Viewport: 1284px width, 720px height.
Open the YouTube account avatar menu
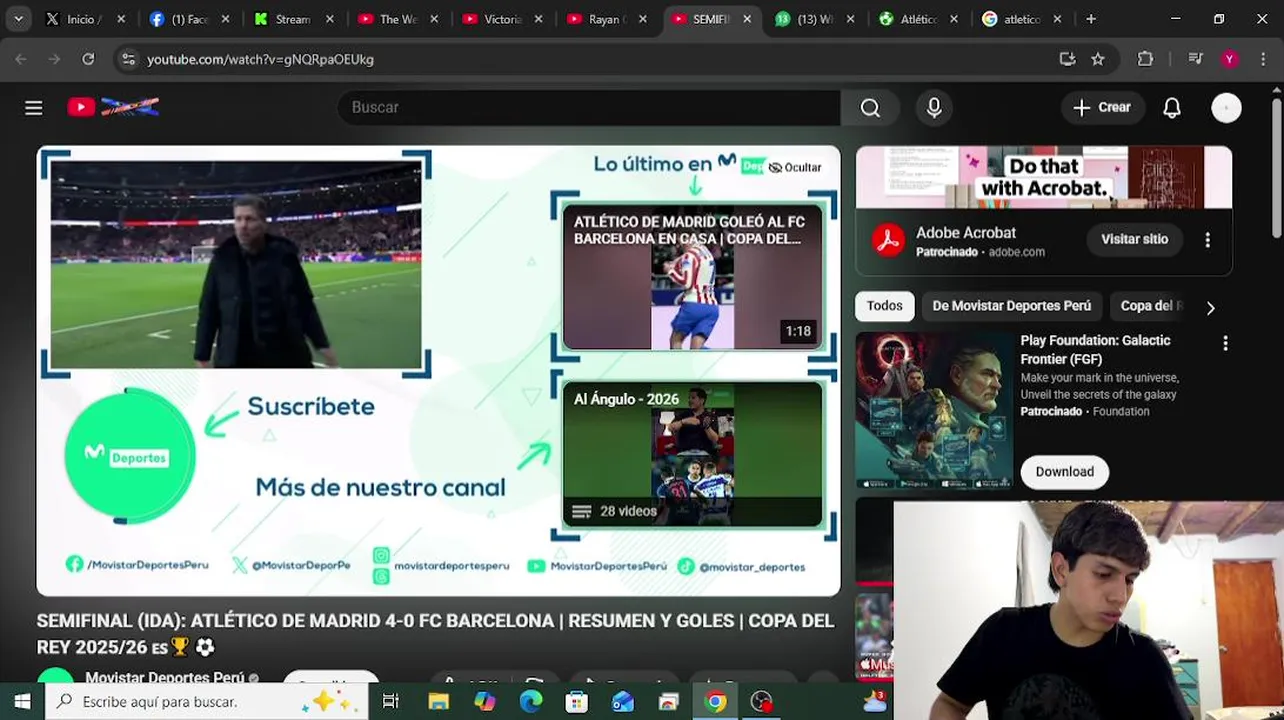[x=1226, y=107]
